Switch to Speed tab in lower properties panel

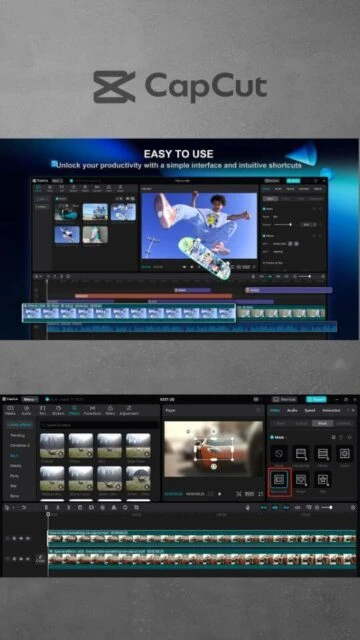310,410
